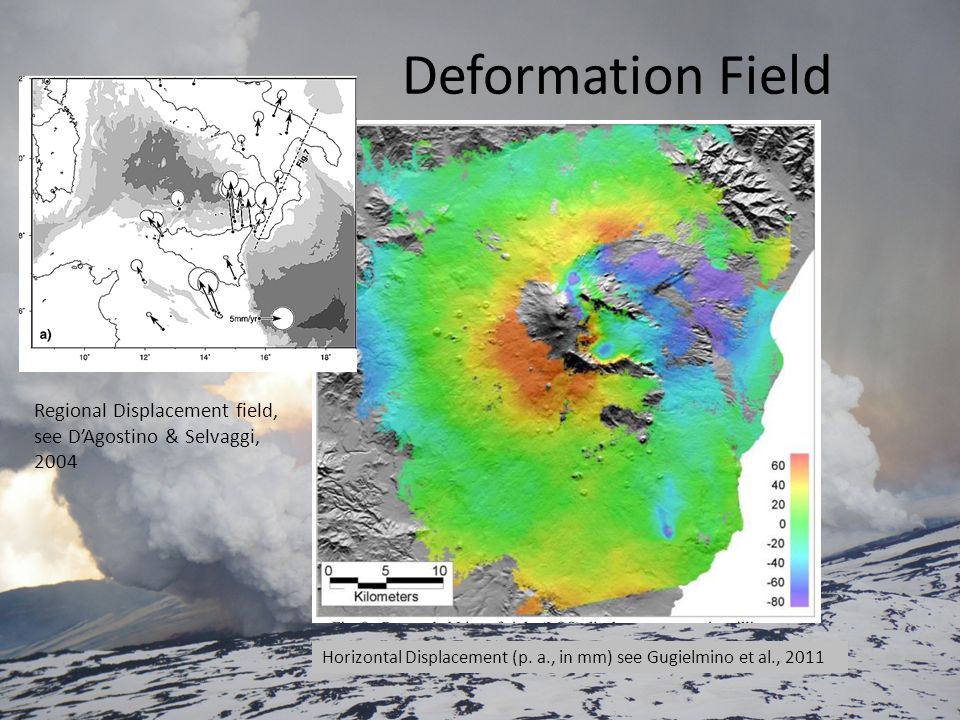Click the '16°' longitude axis label

click(x=265, y=357)
